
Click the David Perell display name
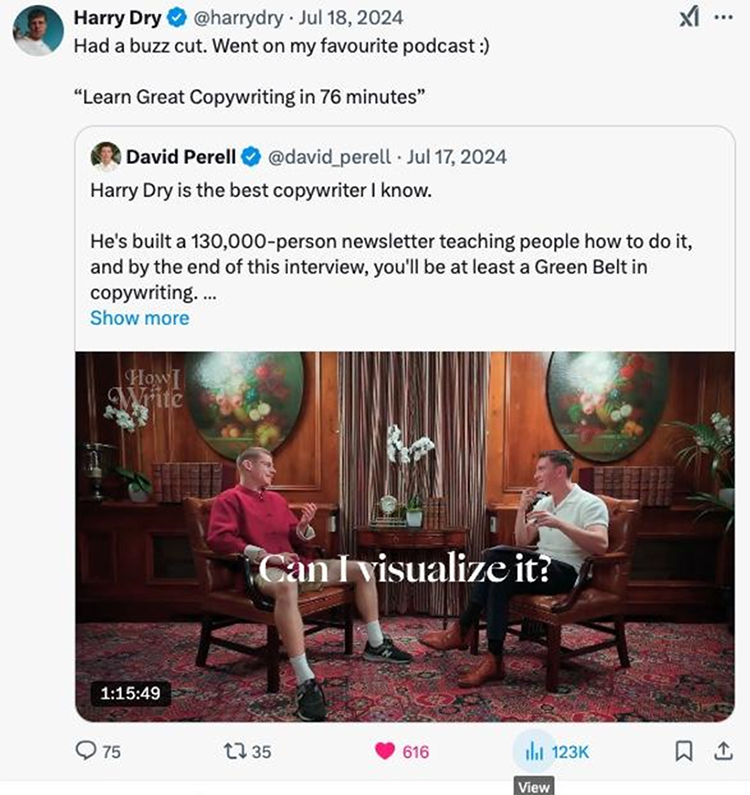181,156
